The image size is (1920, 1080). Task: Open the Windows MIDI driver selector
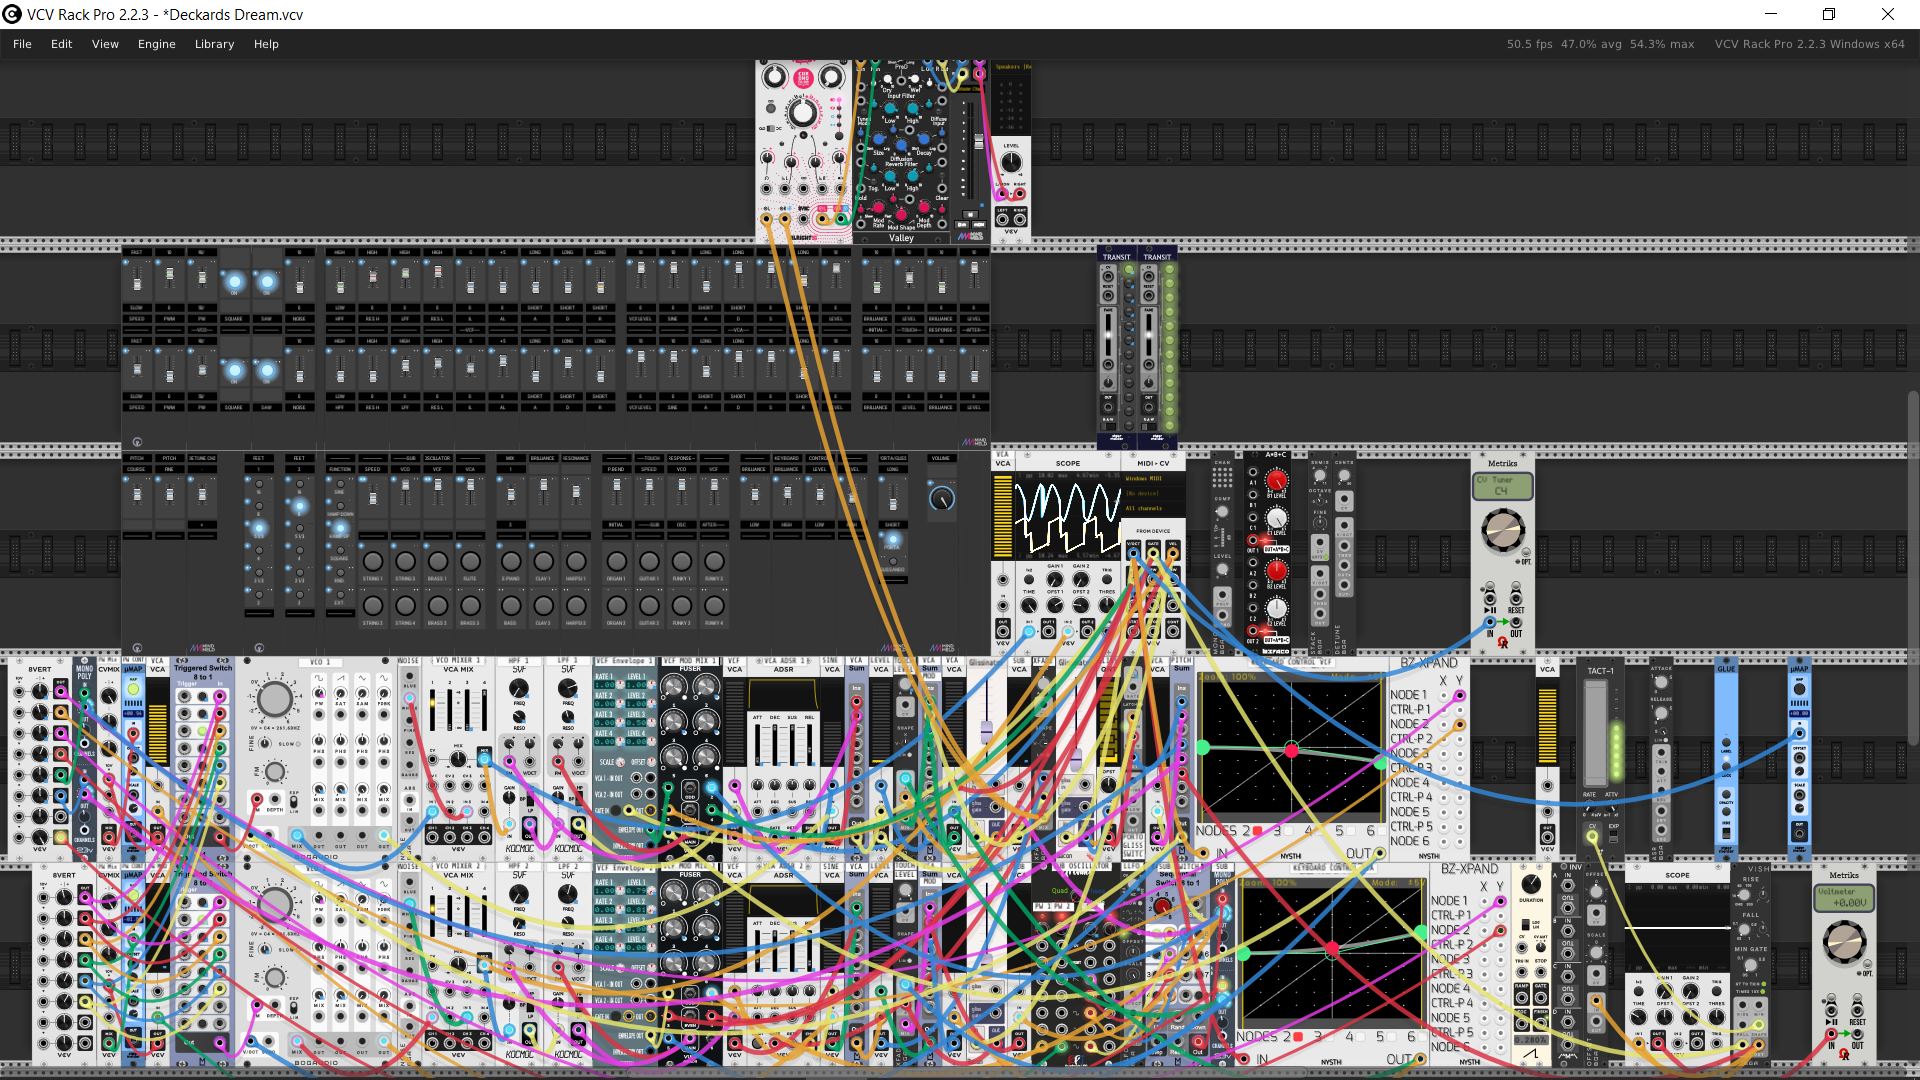click(1153, 478)
